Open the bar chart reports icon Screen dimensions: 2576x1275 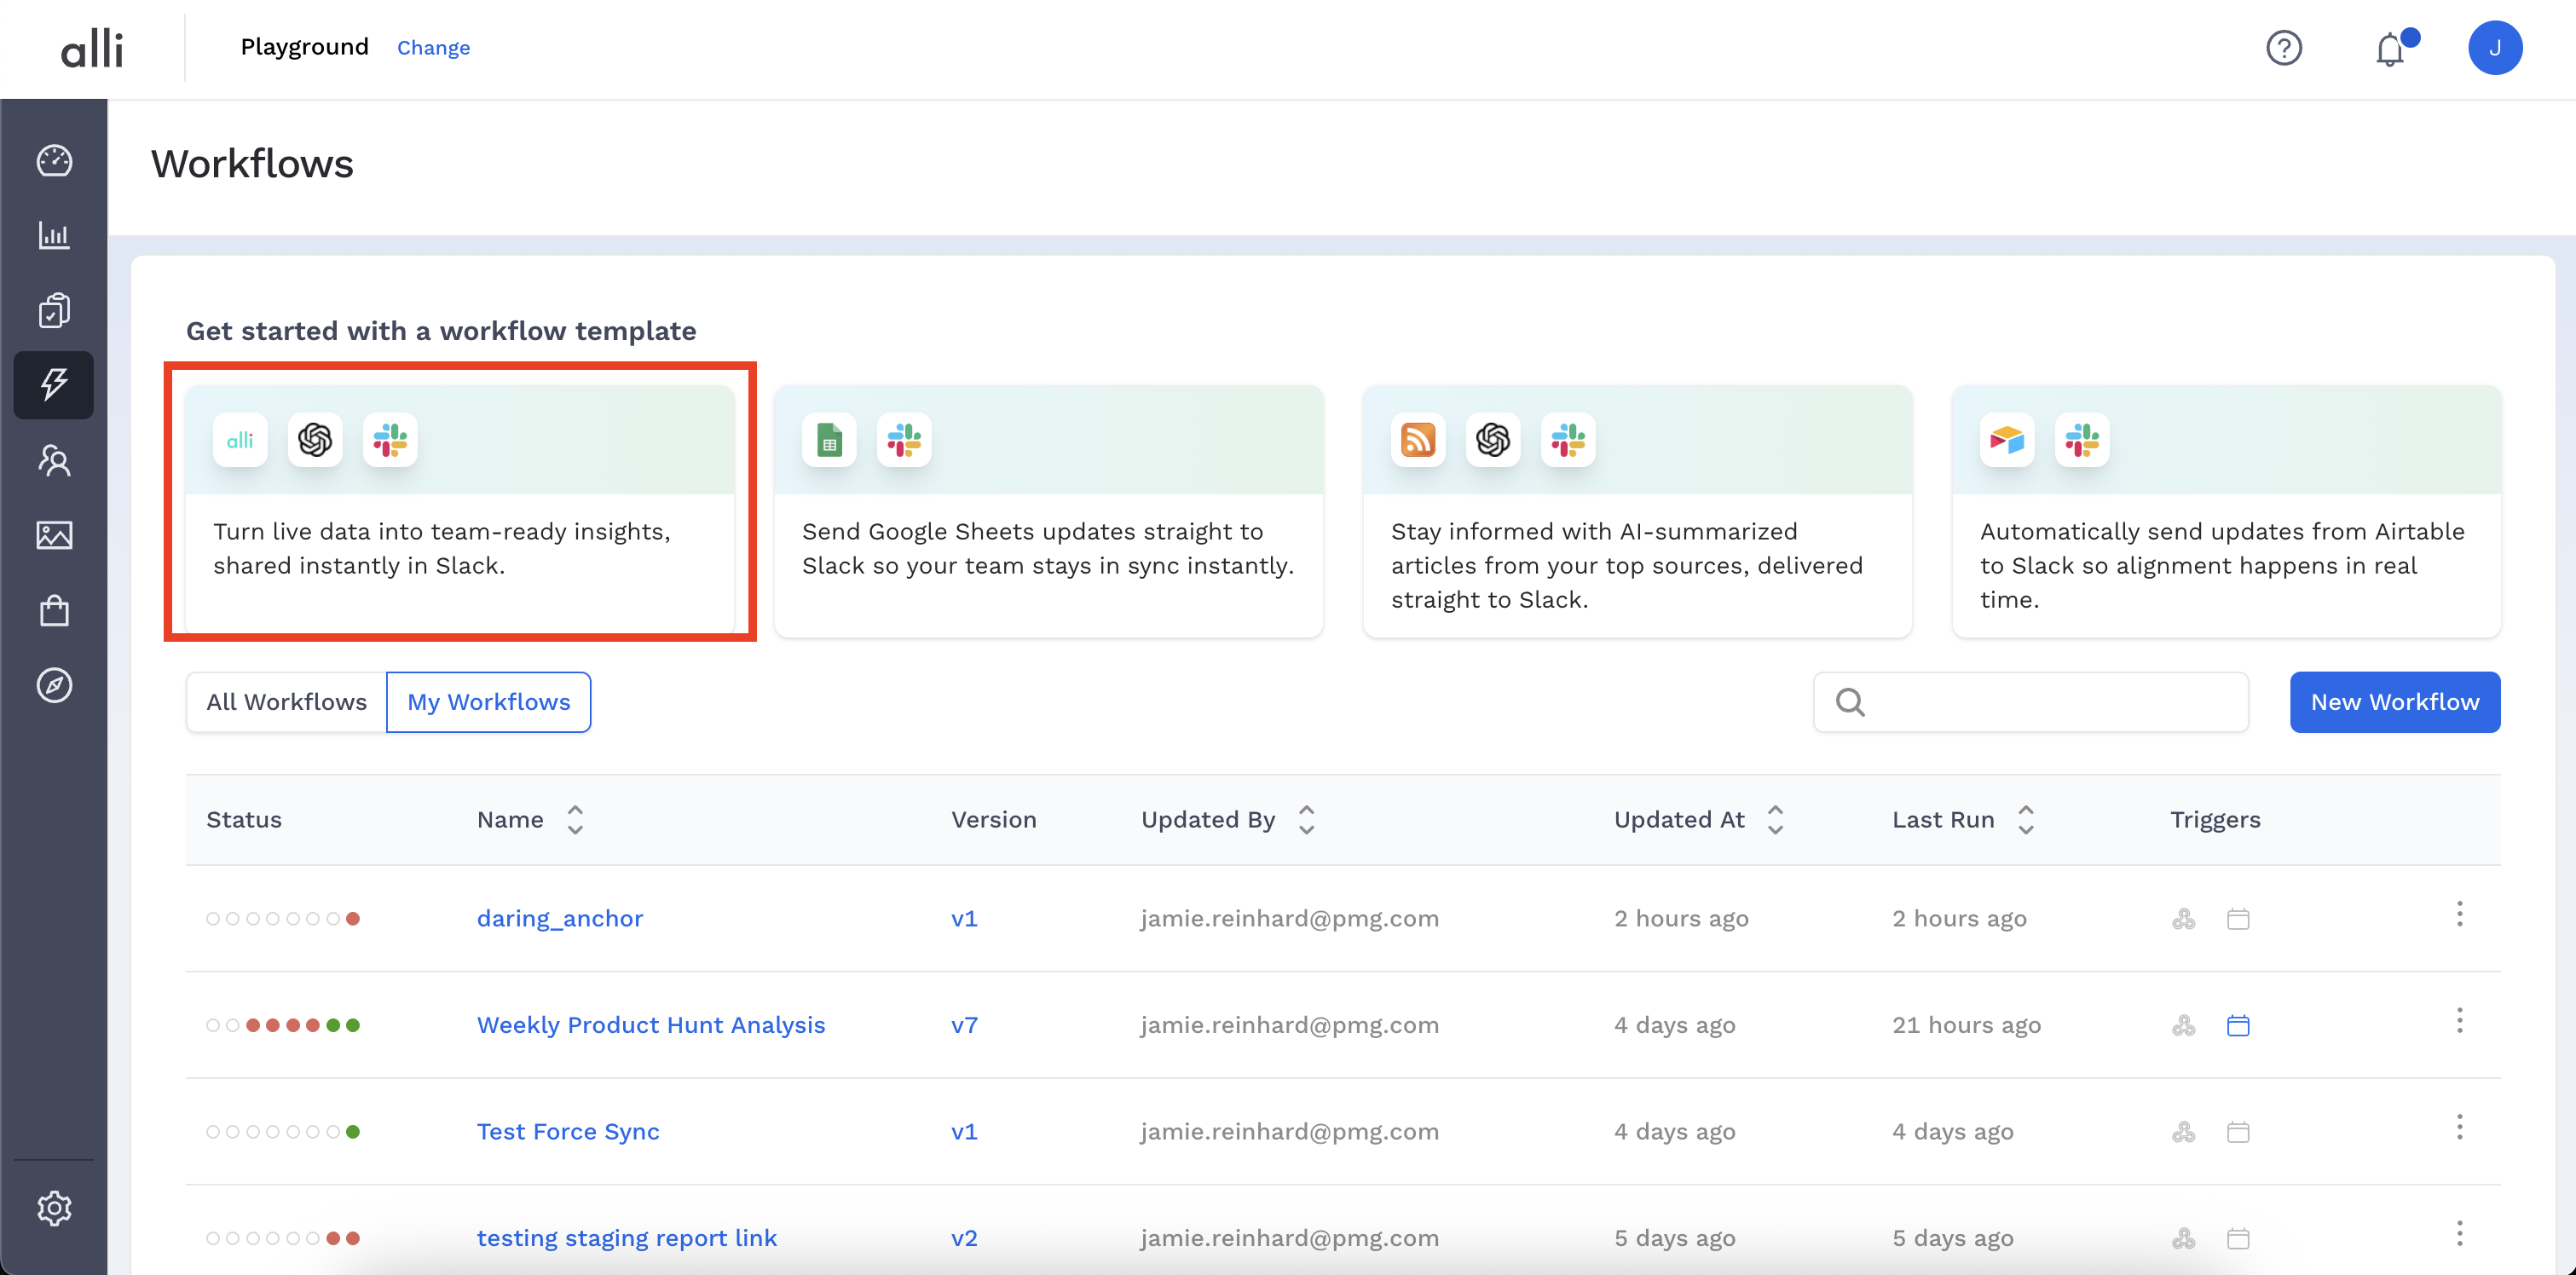pos(54,236)
